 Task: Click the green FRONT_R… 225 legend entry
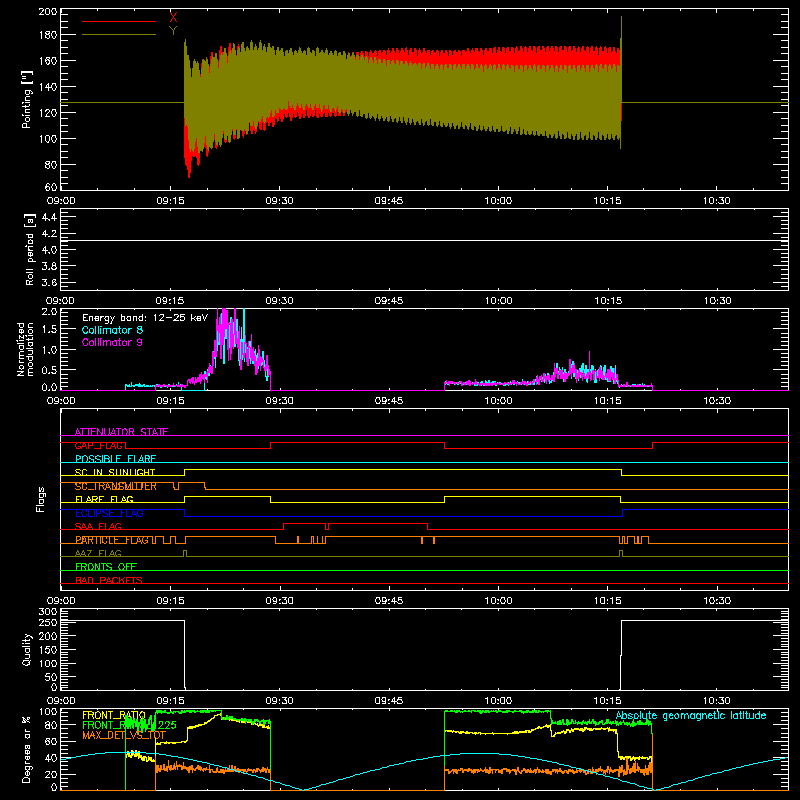pyautogui.click(x=129, y=725)
